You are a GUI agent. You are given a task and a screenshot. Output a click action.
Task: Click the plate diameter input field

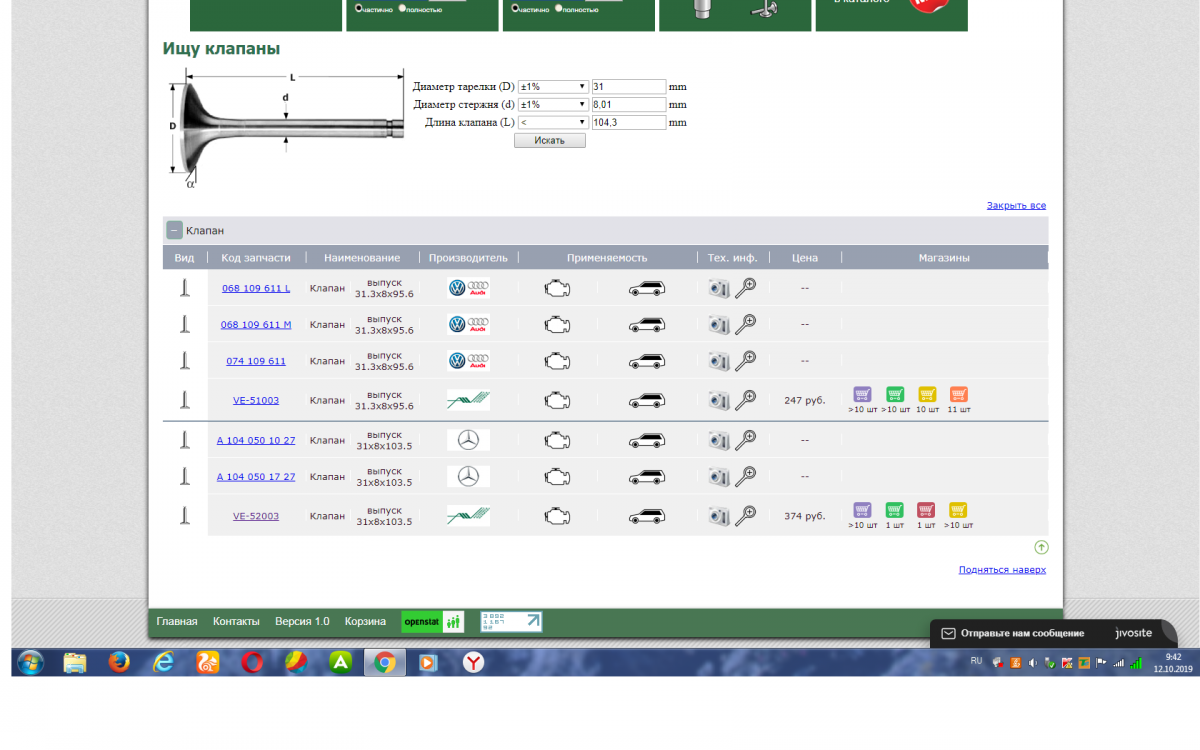(x=629, y=87)
